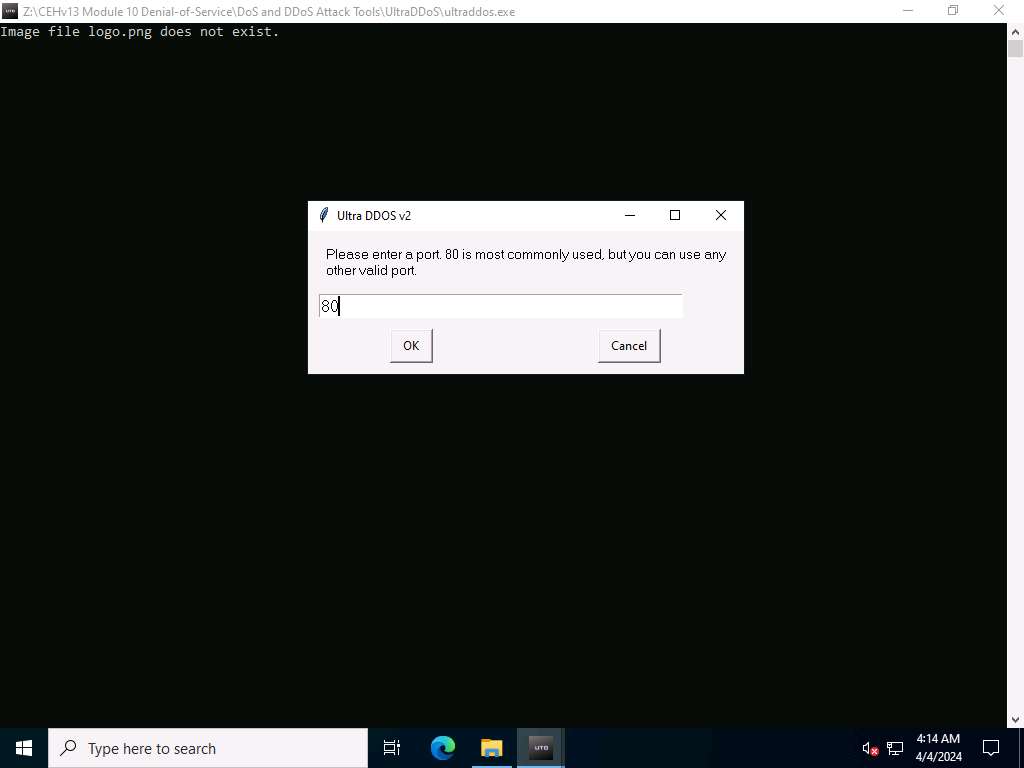Close the Ultra DDOS v2 dialog

[720, 215]
